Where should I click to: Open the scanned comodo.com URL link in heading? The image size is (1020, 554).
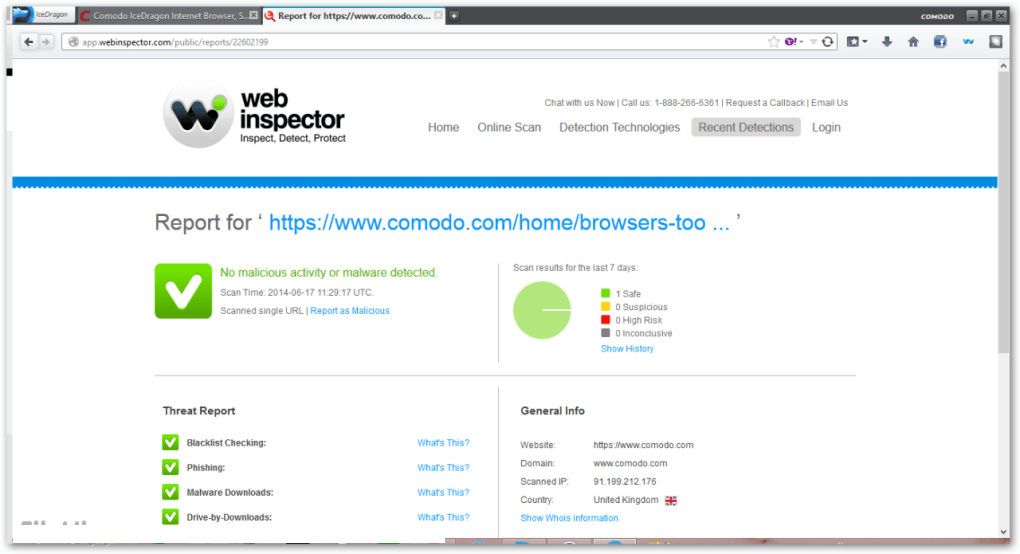click(499, 222)
